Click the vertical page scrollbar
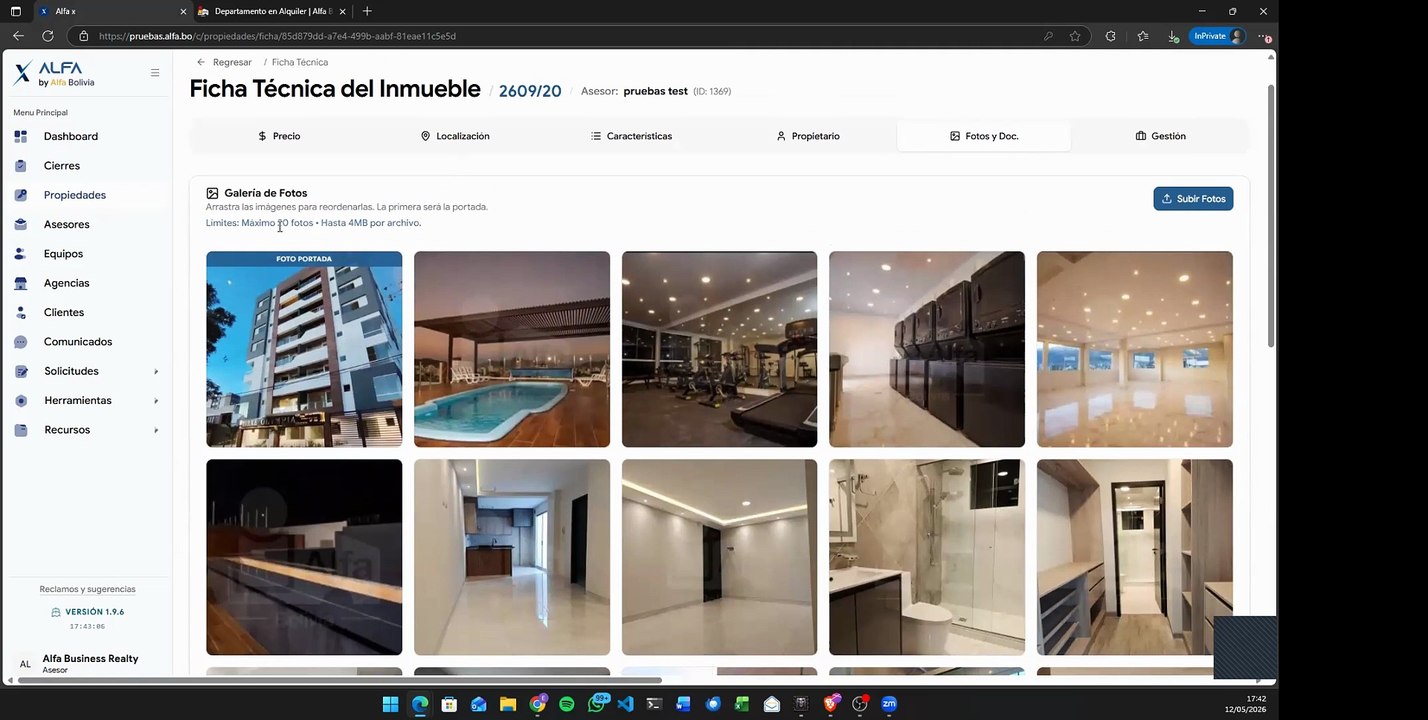This screenshot has height=720, width=1428. (1271, 215)
